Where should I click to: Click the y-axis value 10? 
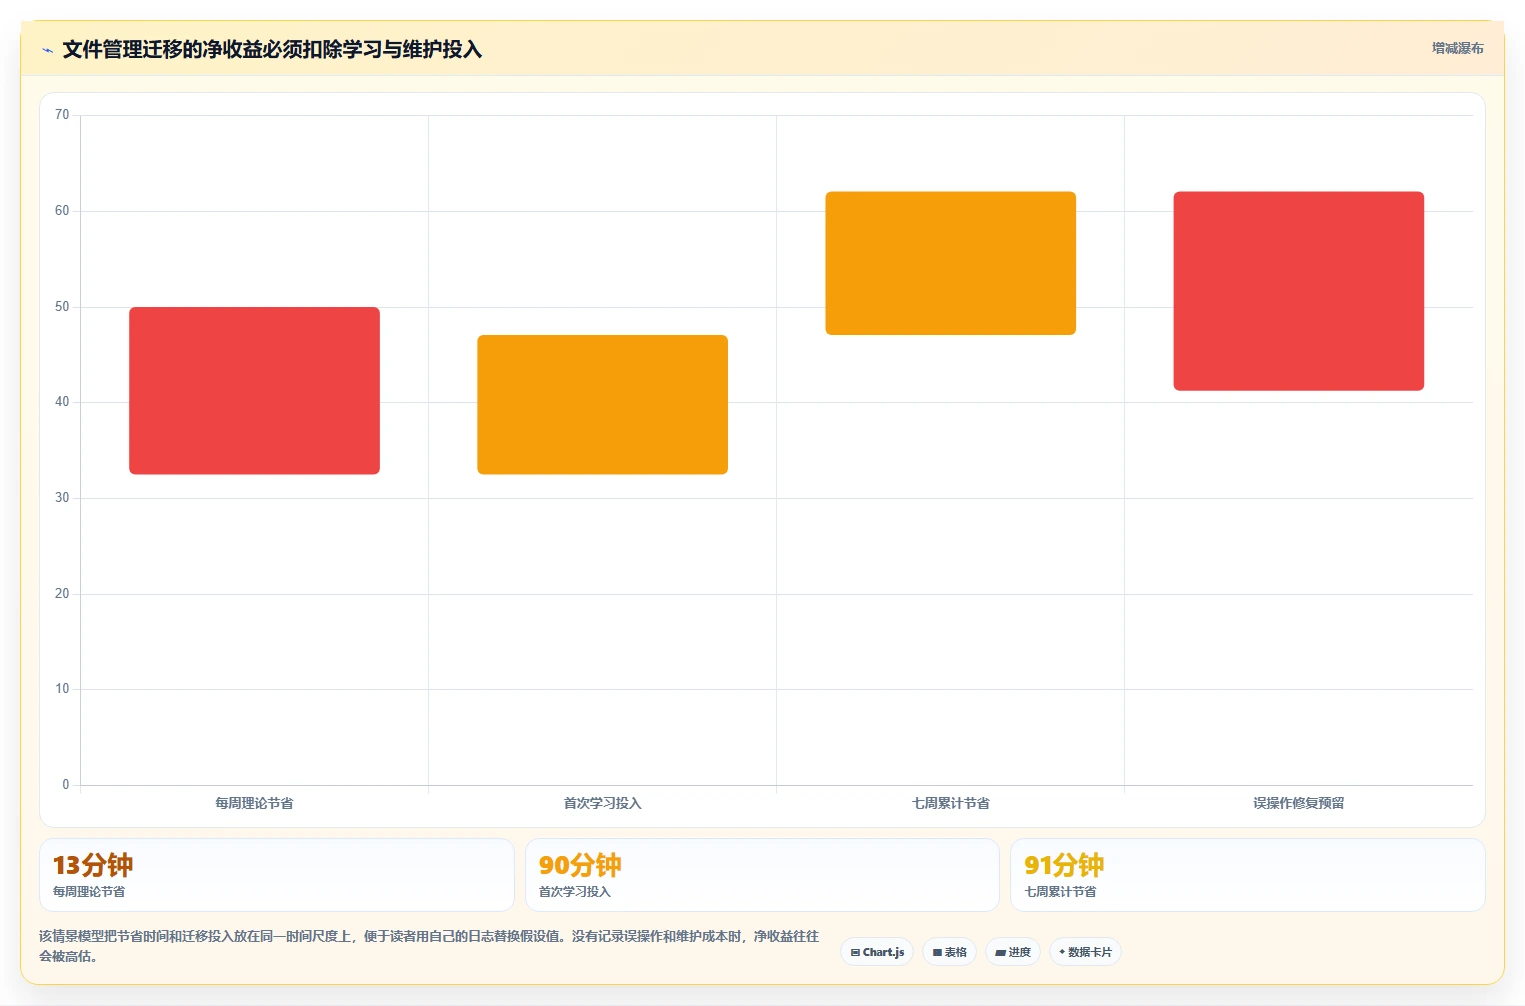coord(62,689)
